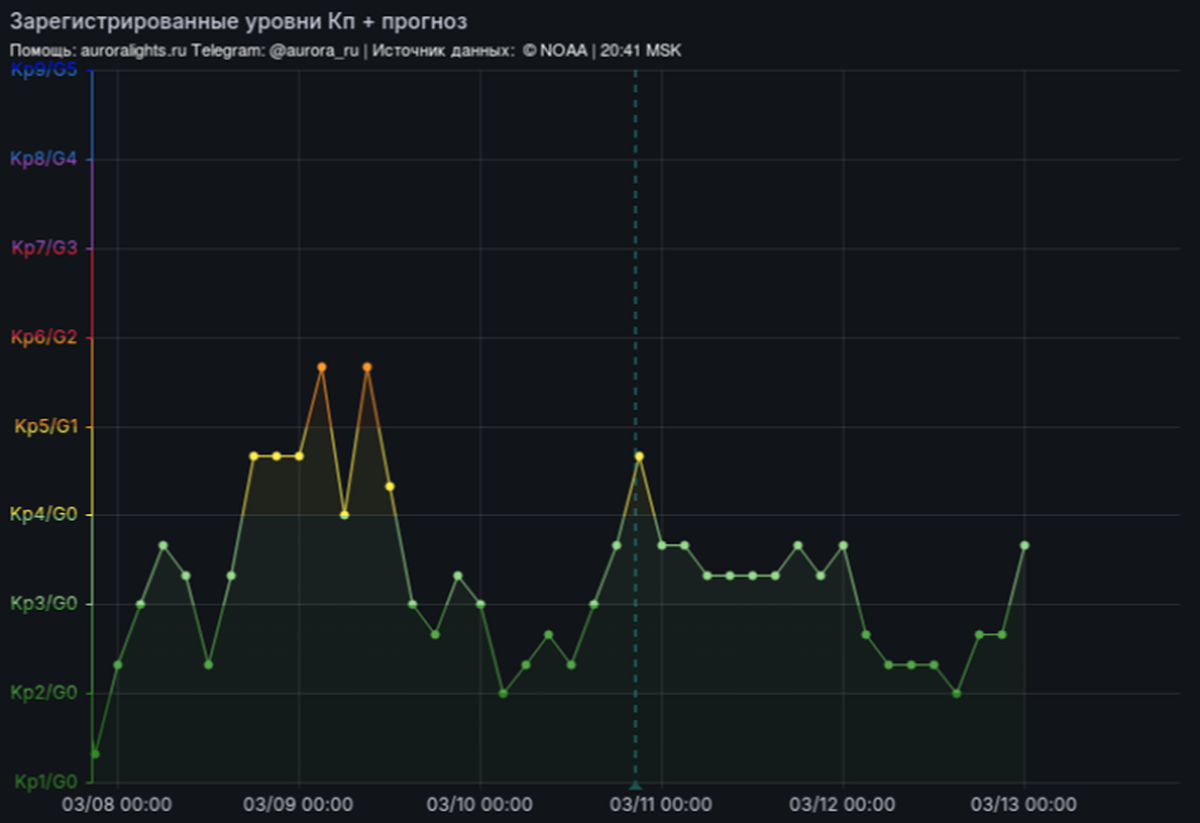Select the yellow data point on dashed line
1200x823 pixels.
pos(639,456)
